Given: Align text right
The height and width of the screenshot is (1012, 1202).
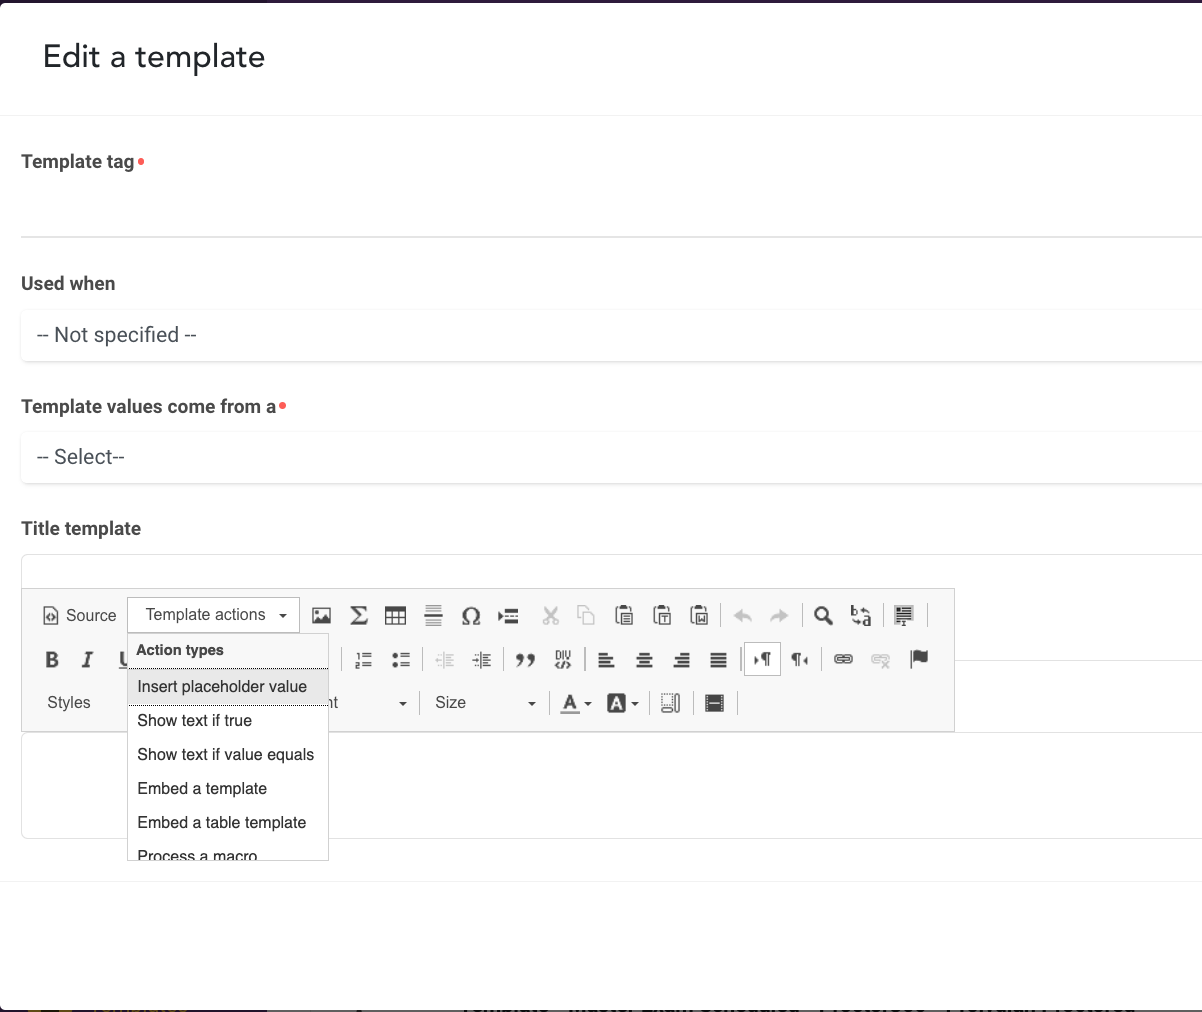Looking at the screenshot, I should tap(681, 659).
